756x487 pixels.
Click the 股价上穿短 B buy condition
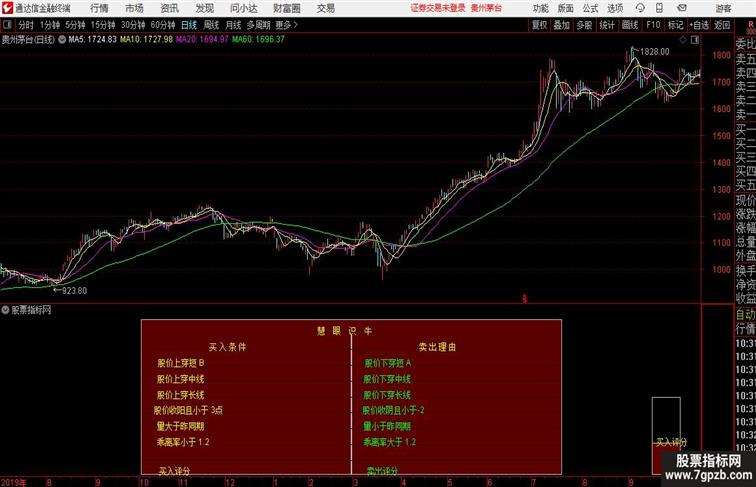[181, 363]
